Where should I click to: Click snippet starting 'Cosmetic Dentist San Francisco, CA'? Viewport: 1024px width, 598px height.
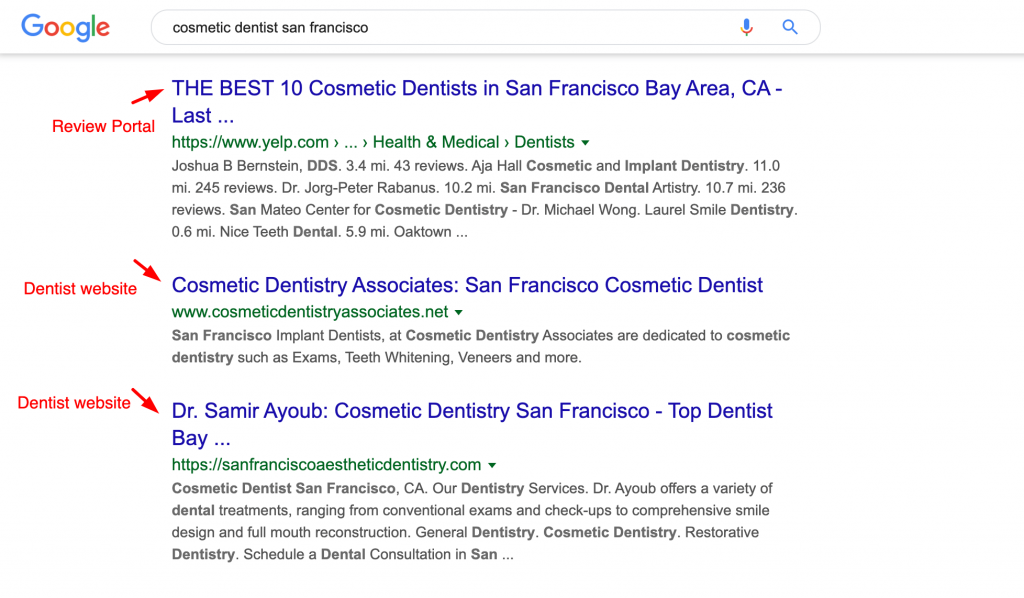(472, 522)
